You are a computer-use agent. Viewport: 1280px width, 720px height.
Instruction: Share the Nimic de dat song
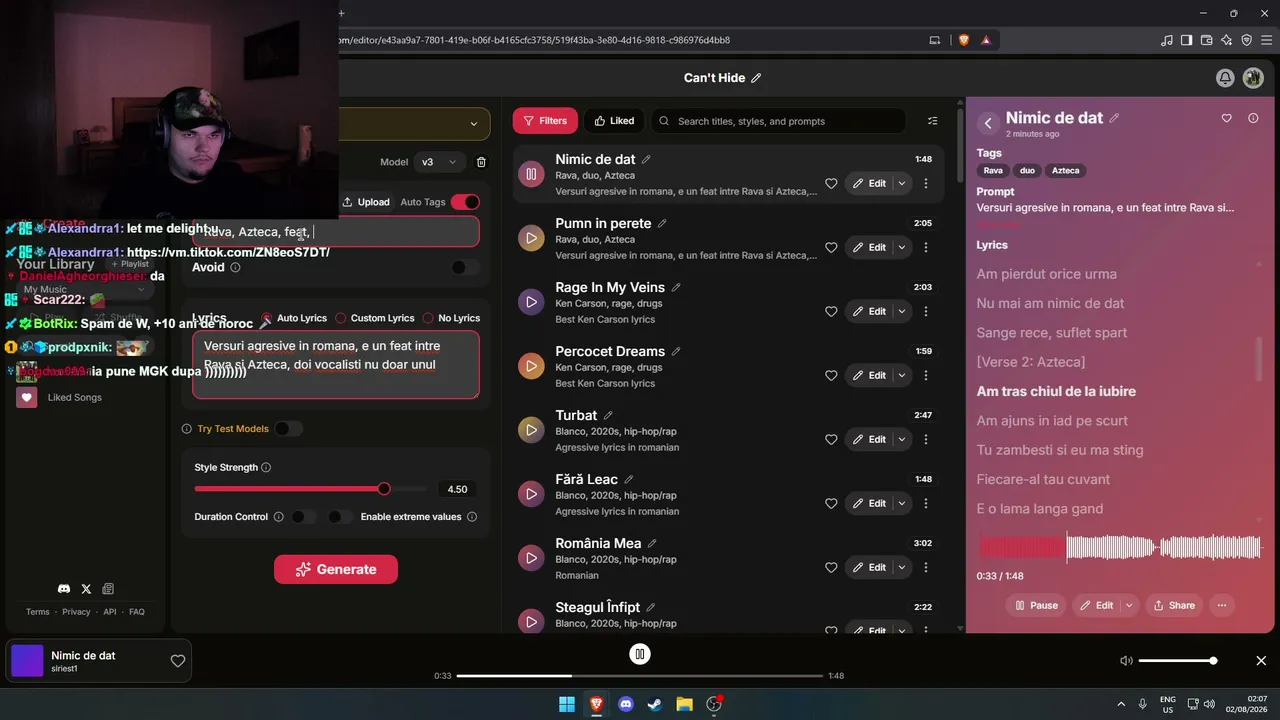pos(1174,605)
